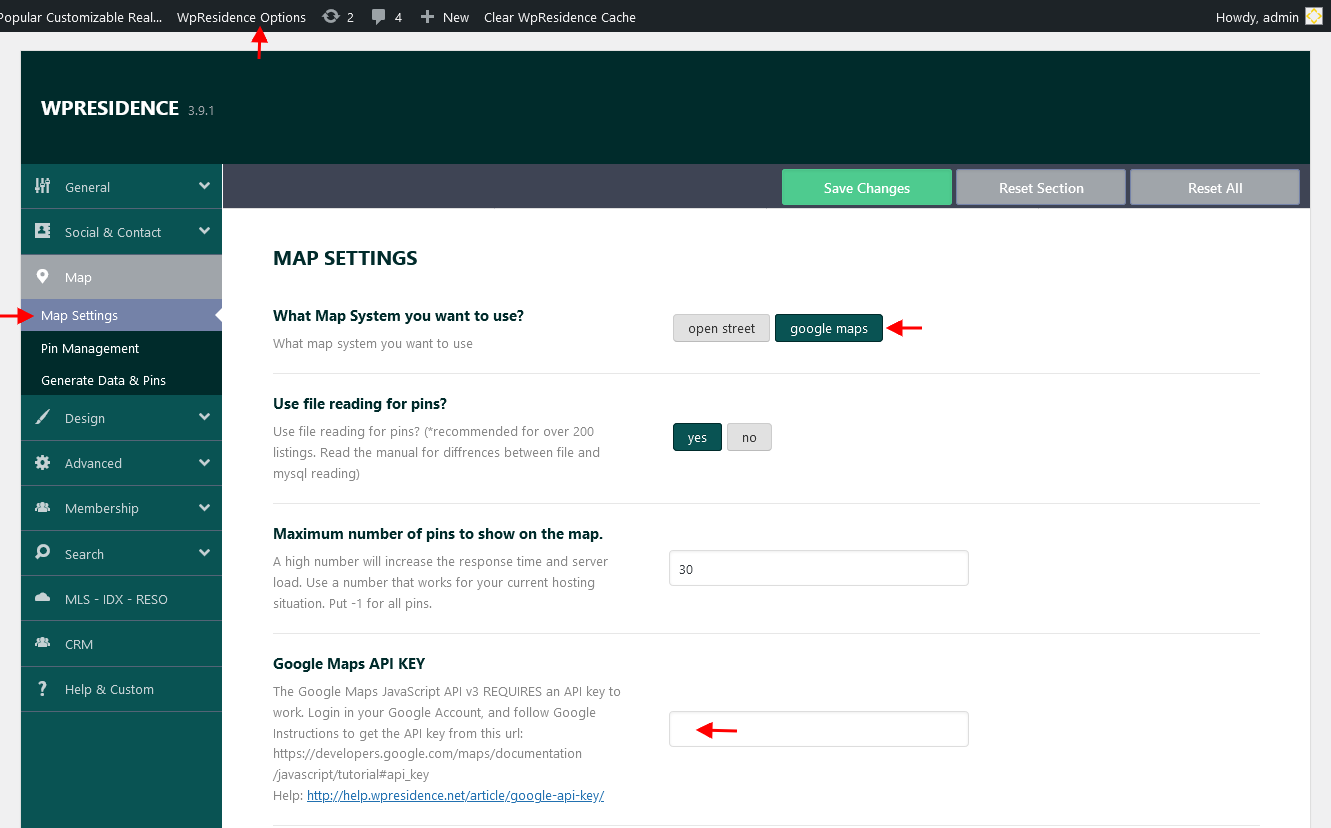Click the Social & Contact card icon
This screenshot has height=828, width=1331.
42,231
